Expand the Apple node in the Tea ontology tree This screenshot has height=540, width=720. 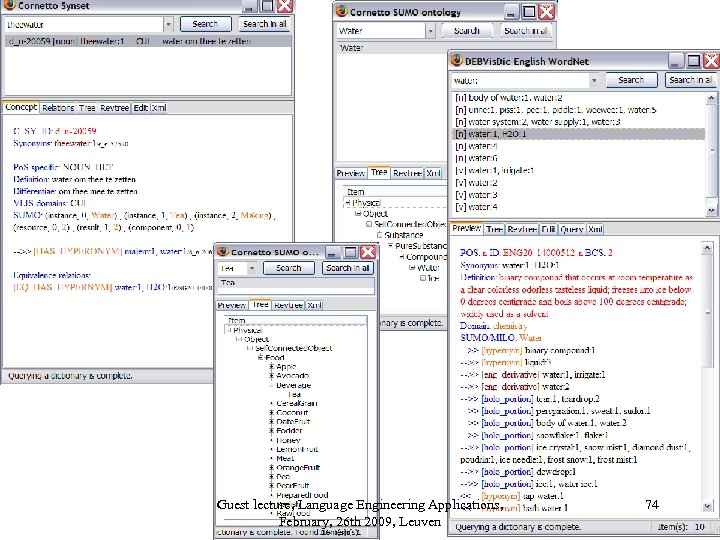(x=271, y=366)
